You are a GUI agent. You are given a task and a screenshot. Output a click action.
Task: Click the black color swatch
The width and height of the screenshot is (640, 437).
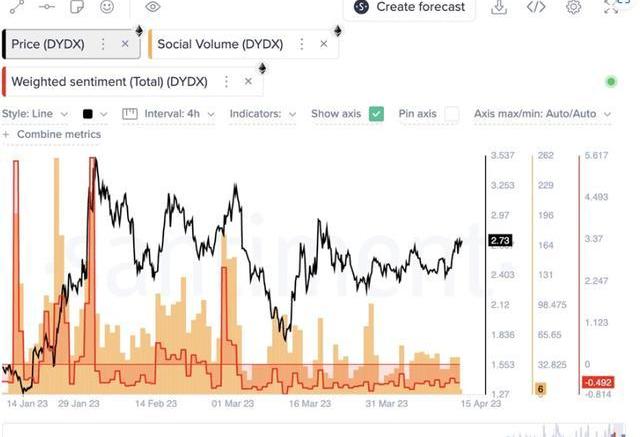(x=89, y=114)
